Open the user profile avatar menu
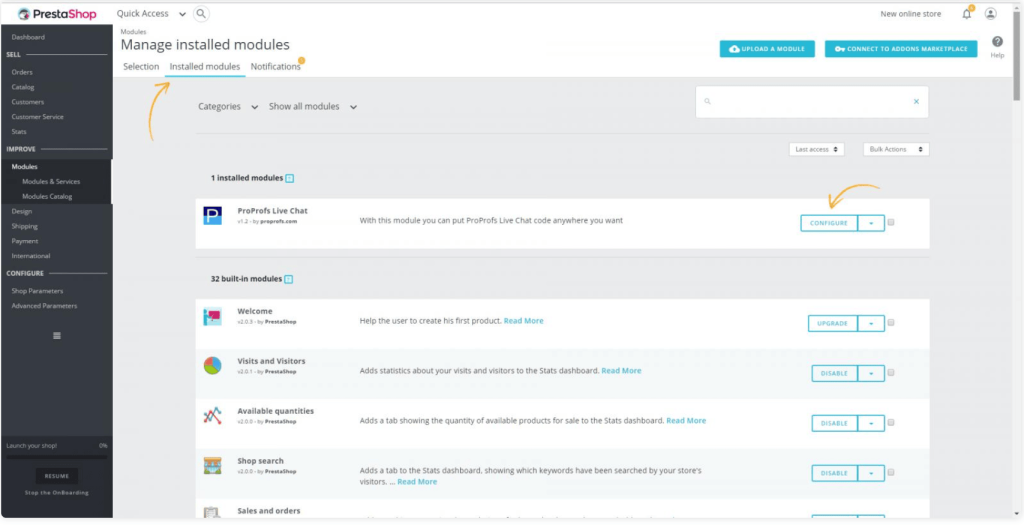Viewport: 1024px width, 525px height. pyautogui.click(x=991, y=14)
